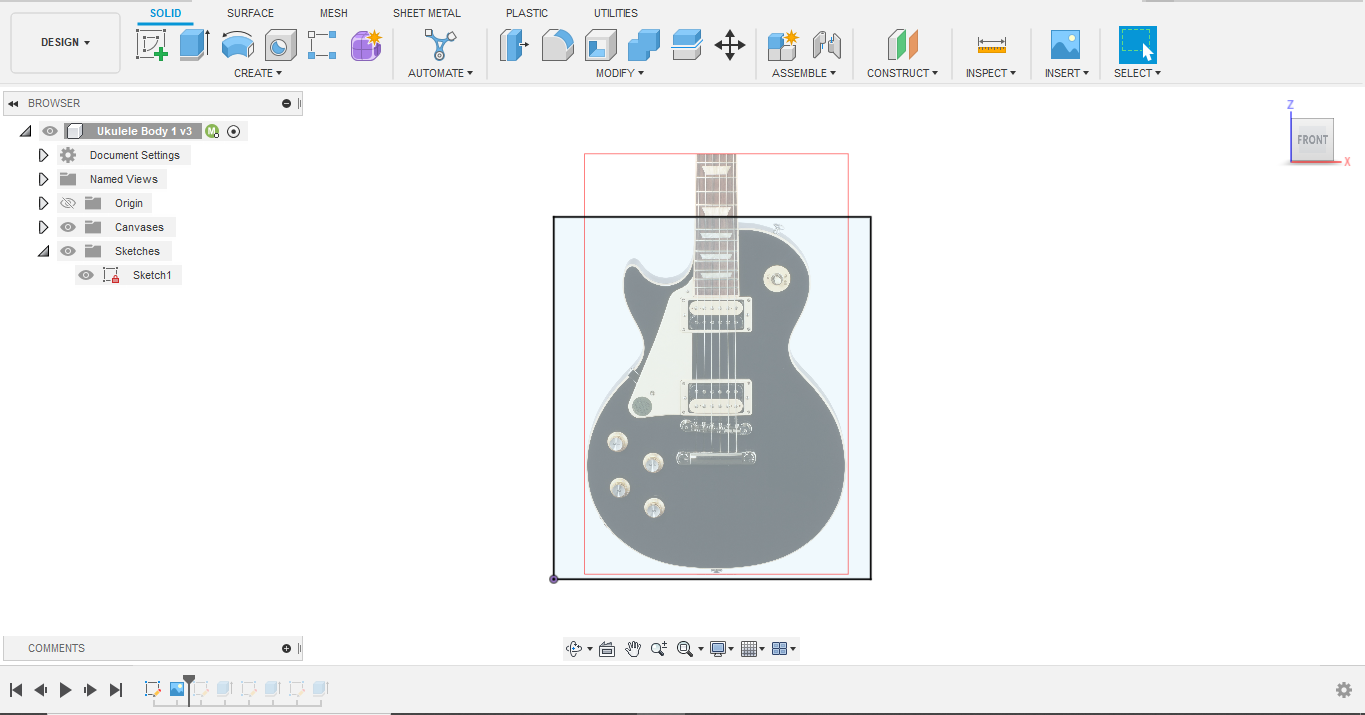Open the CONSTRUCT dropdown menu
The height and width of the screenshot is (715, 1365).
[902, 73]
